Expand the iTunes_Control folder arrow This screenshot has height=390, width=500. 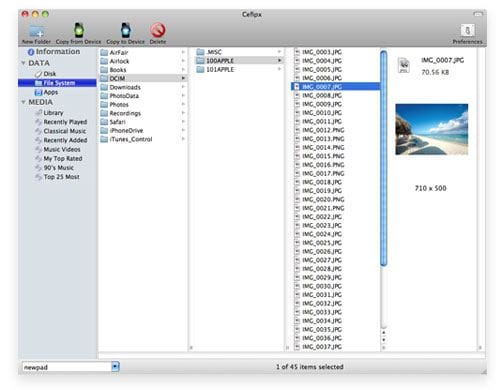(x=183, y=139)
